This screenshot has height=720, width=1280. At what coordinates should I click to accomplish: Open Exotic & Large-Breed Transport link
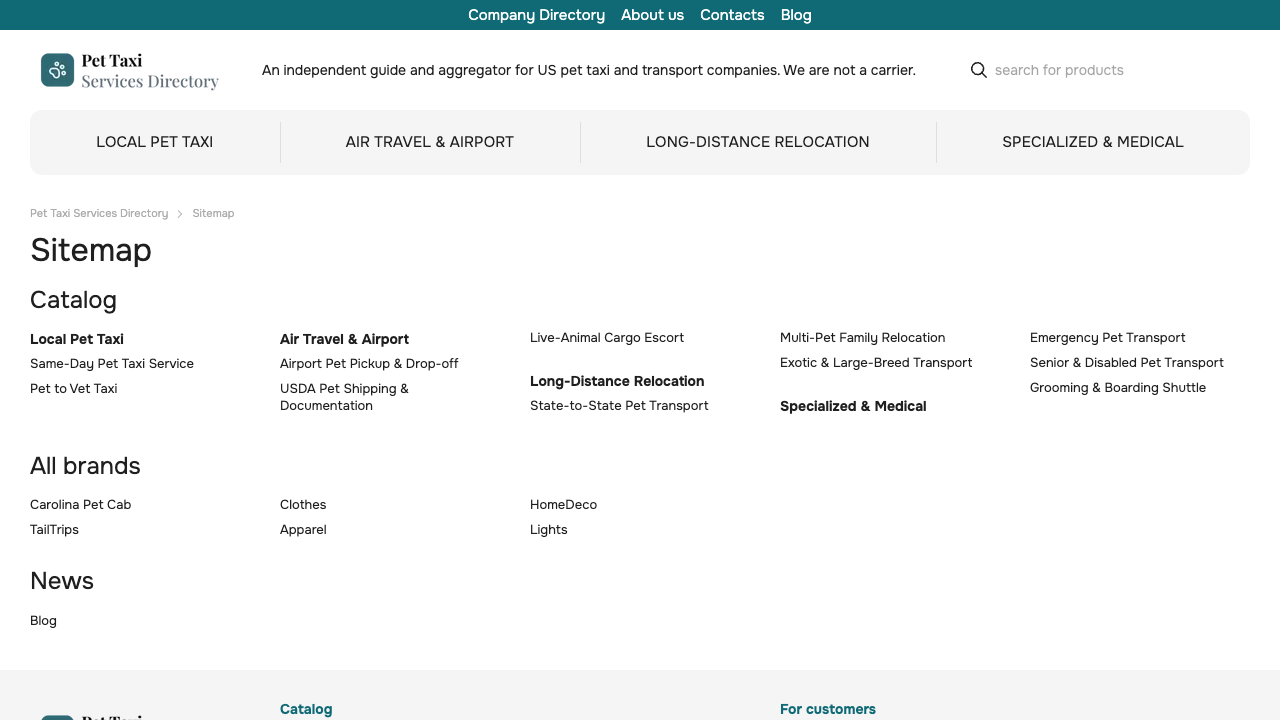[x=876, y=363]
